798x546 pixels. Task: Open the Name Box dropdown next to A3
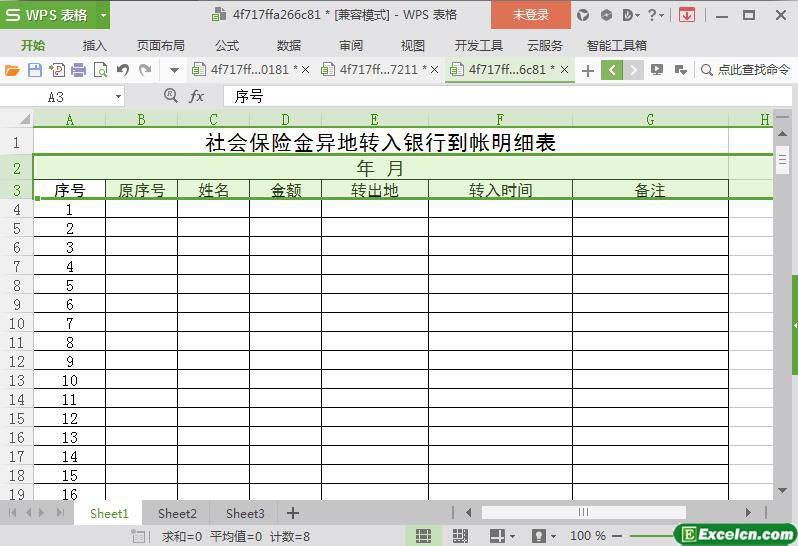coord(118,96)
